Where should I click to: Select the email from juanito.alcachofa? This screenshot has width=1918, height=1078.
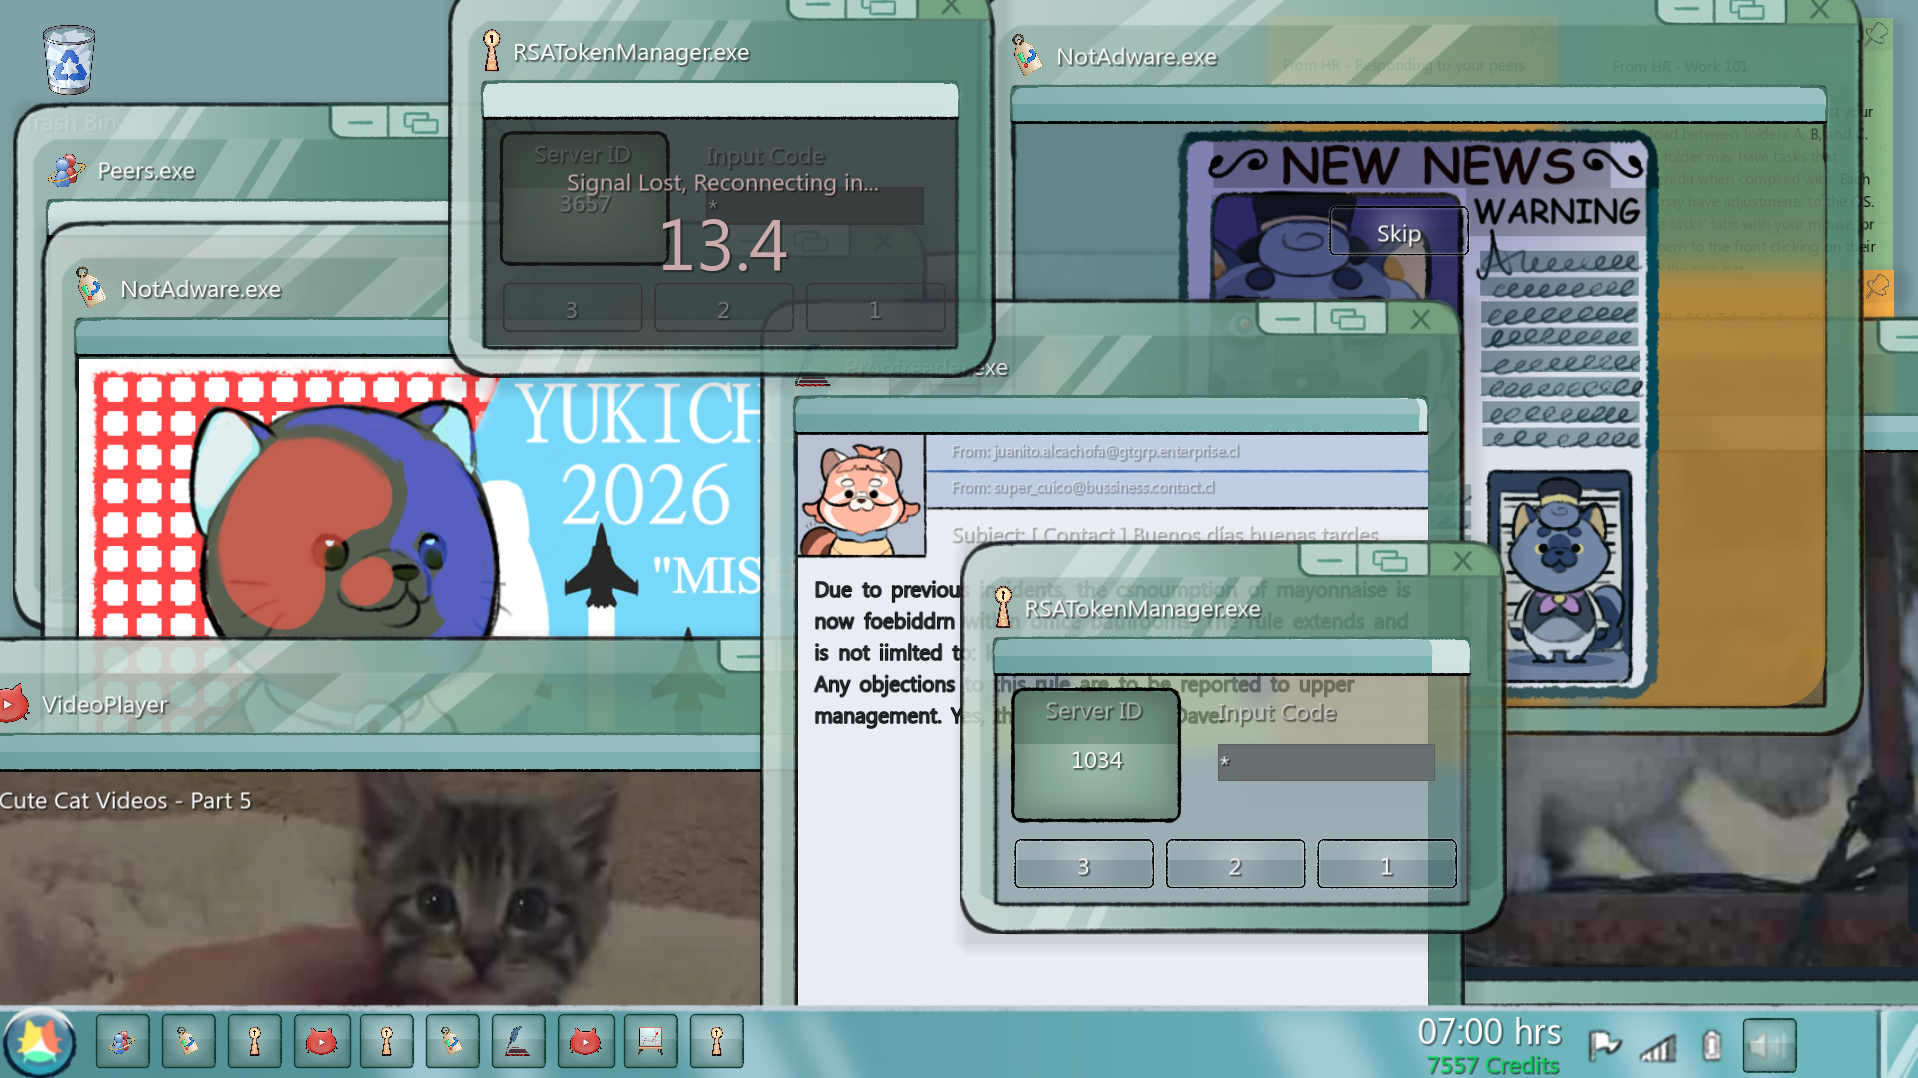pyautogui.click(x=1176, y=452)
